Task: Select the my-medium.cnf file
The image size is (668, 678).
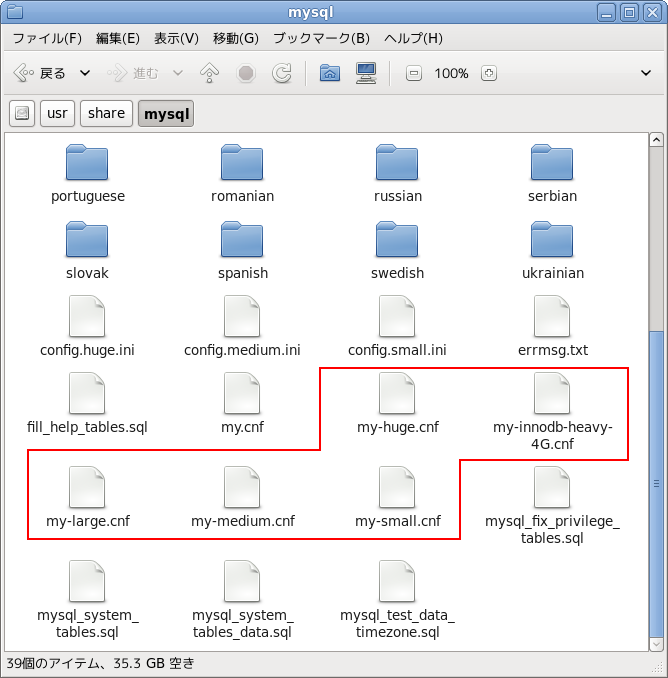Action: (x=242, y=498)
